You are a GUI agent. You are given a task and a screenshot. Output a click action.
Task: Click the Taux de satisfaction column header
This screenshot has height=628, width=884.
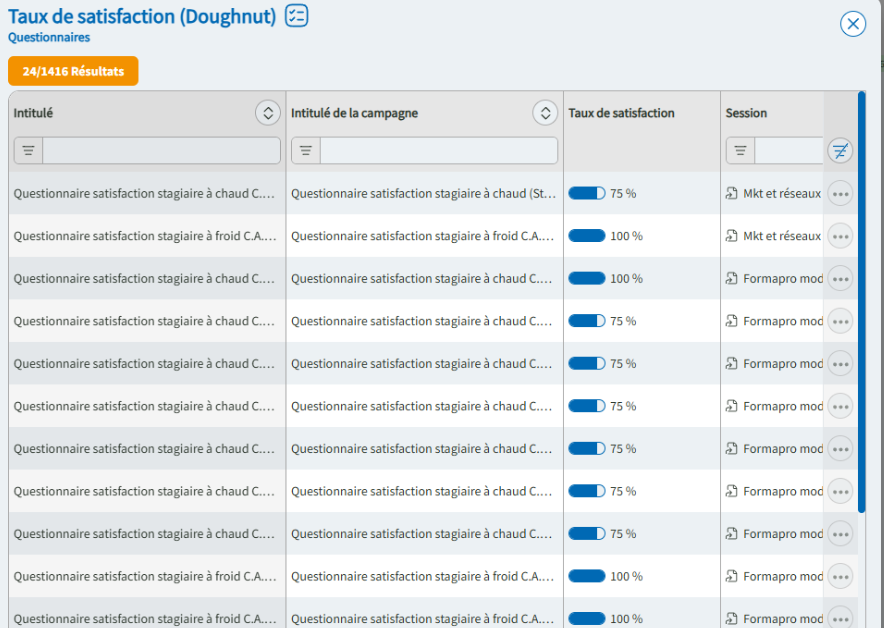[x=621, y=113]
